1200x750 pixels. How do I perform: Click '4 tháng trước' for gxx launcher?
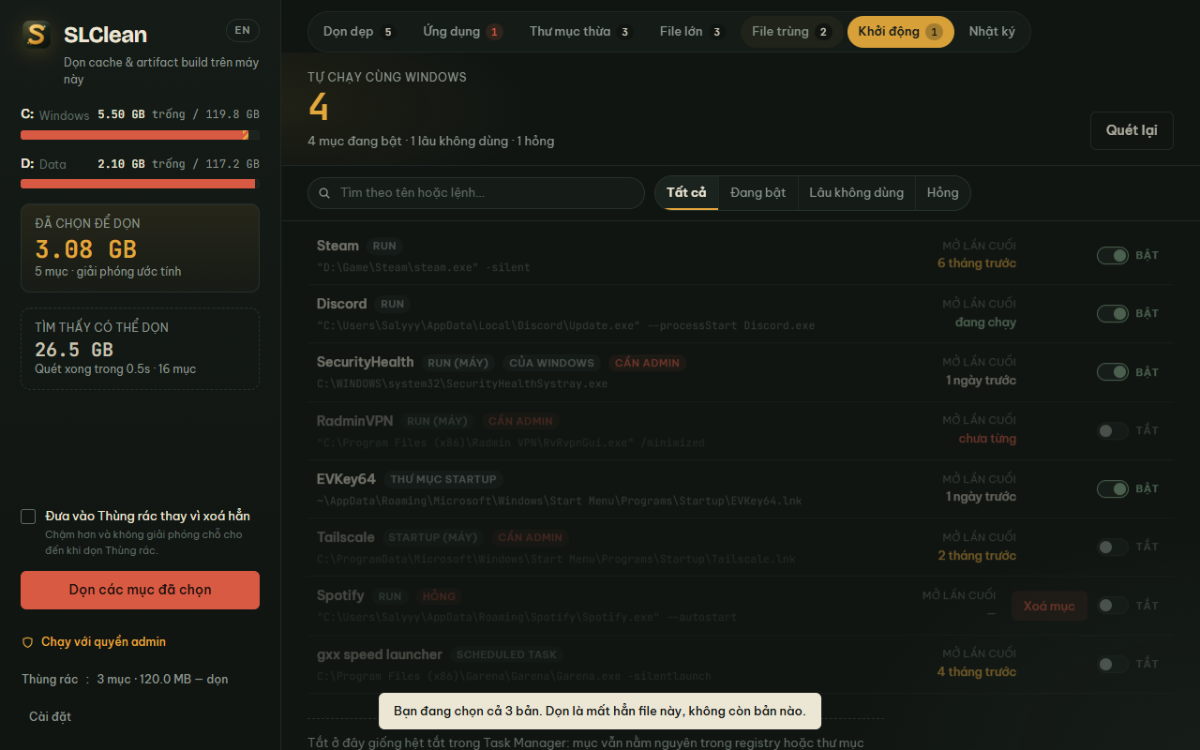[x=976, y=672]
